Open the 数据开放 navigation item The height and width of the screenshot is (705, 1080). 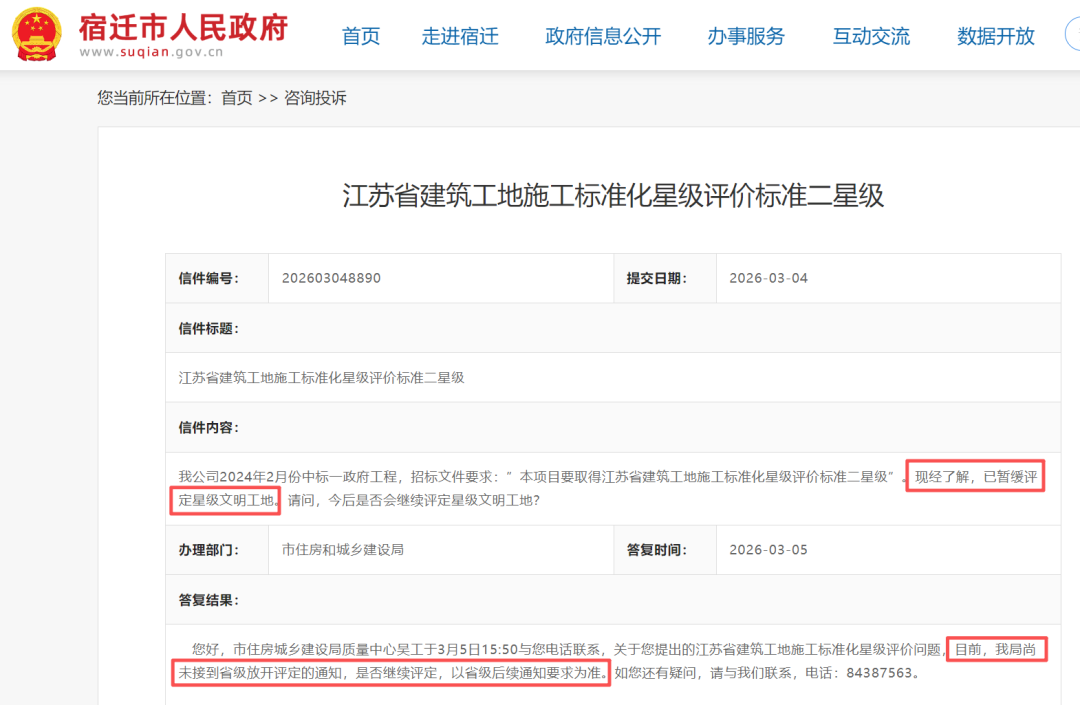pyautogui.click(x=994, y=36)
